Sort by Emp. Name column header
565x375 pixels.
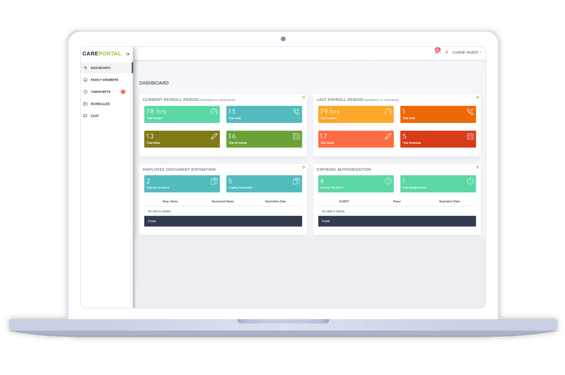(170, 201)
